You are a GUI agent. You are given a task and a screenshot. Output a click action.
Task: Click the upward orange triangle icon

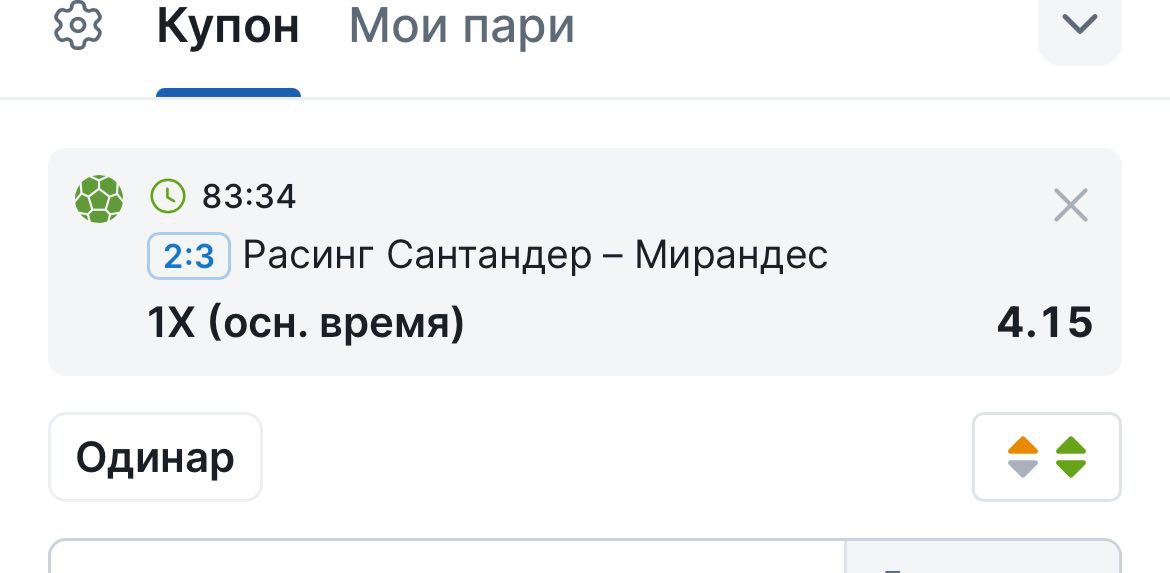click(1022, 445)
